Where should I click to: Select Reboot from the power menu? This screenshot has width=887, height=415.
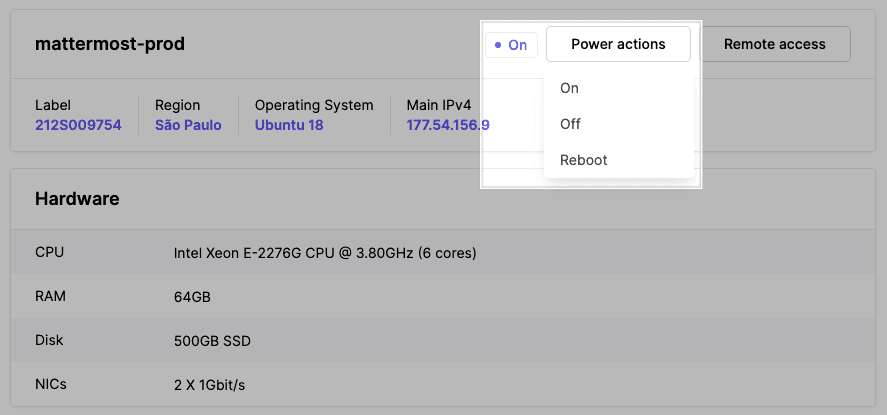tap(584, 160)
